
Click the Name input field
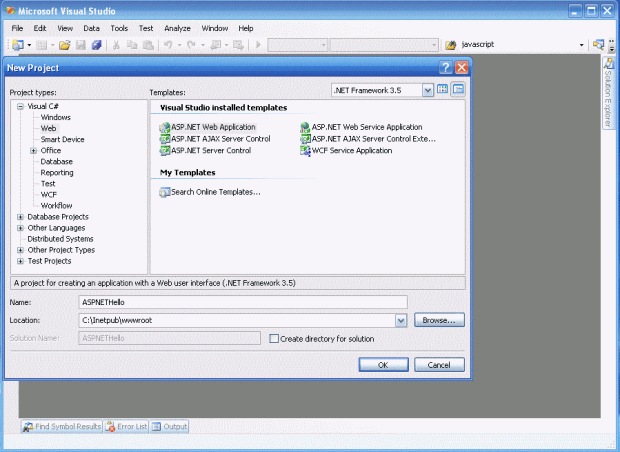pos(243,303)
